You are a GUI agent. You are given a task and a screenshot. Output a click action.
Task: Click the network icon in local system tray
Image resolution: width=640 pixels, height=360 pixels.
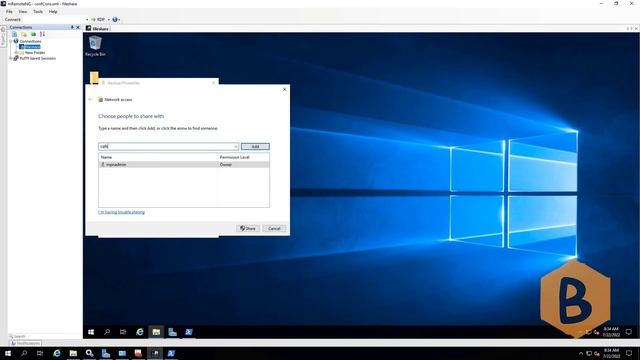point(589,353)
